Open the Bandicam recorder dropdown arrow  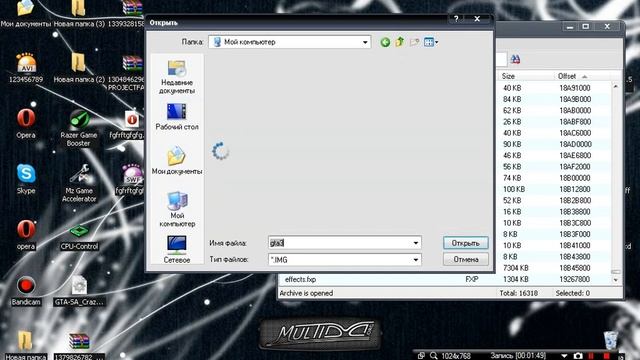pyautogui.click(x=564, y=356)
